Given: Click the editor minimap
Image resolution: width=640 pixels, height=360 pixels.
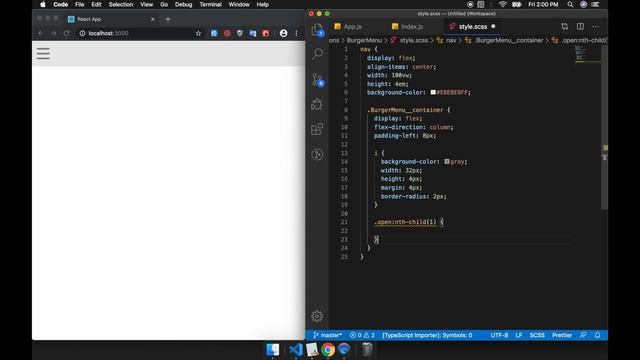Looking at the screenshot, I should [587, 54].
